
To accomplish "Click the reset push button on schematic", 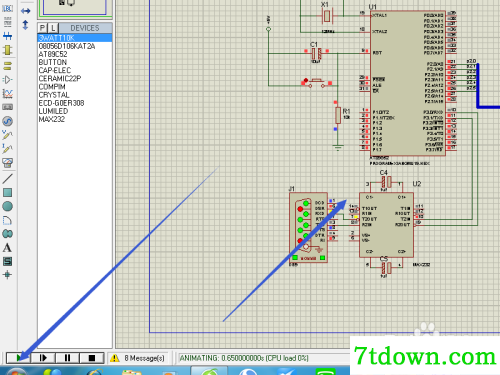I will [x=316, y=82].
